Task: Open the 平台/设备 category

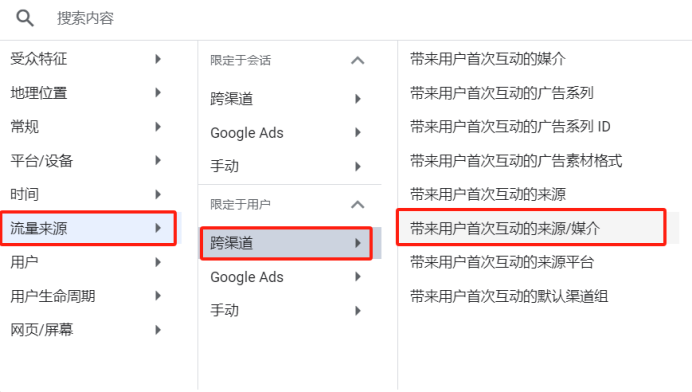Action: tap(90, 161)
